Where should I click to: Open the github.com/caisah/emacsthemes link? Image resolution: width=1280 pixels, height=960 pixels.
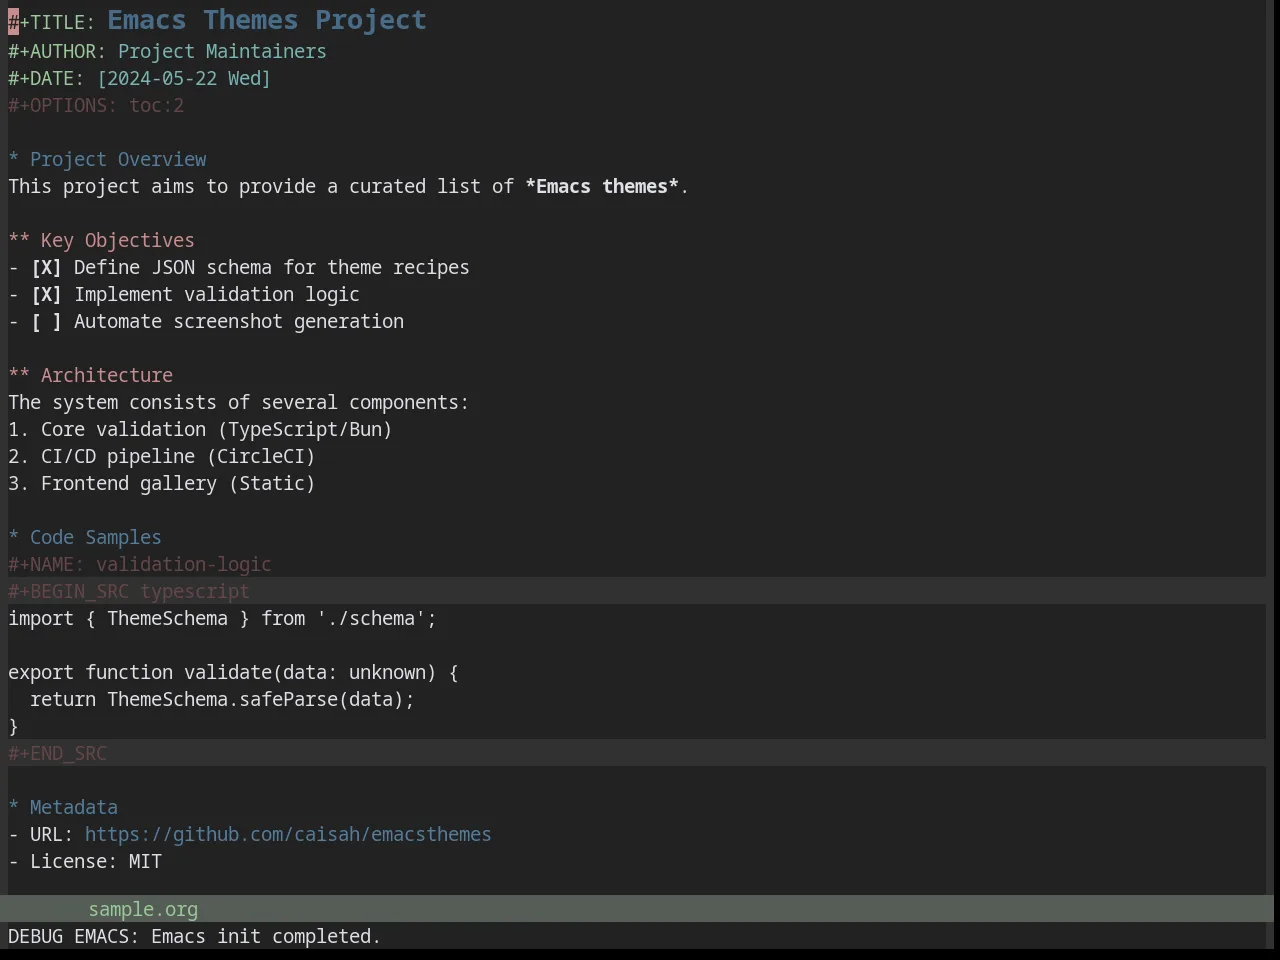coord(288,834)
